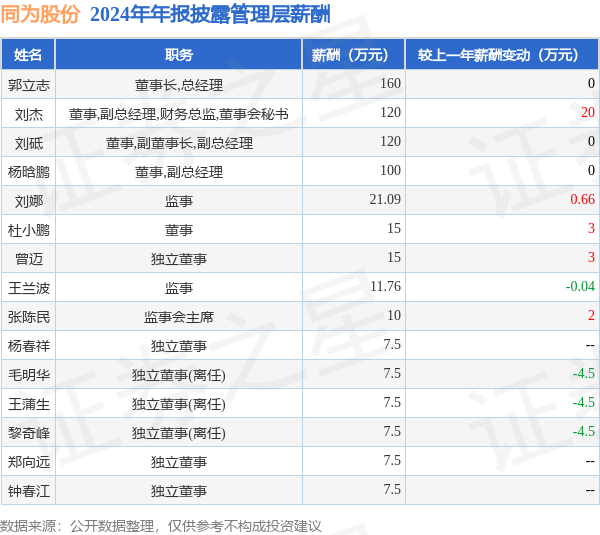Click the data source note 数据来源
The image size is (600, 535).
pos(161,526)
